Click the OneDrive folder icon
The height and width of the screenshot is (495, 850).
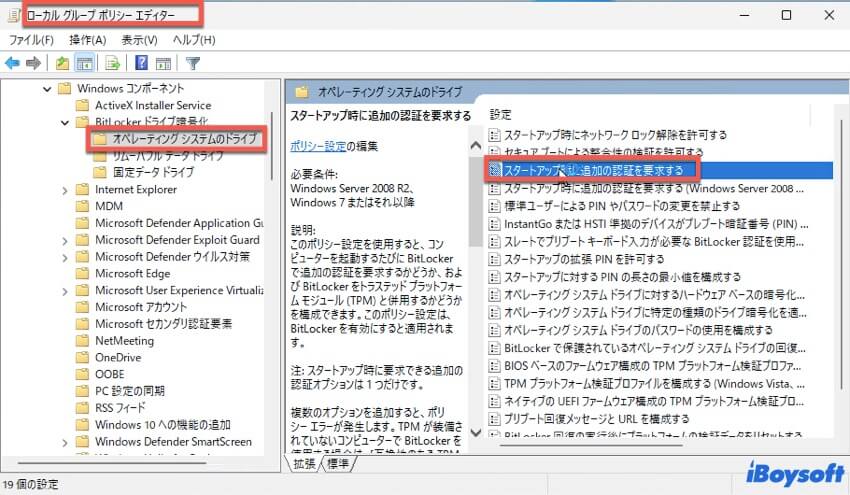[82, 357]
